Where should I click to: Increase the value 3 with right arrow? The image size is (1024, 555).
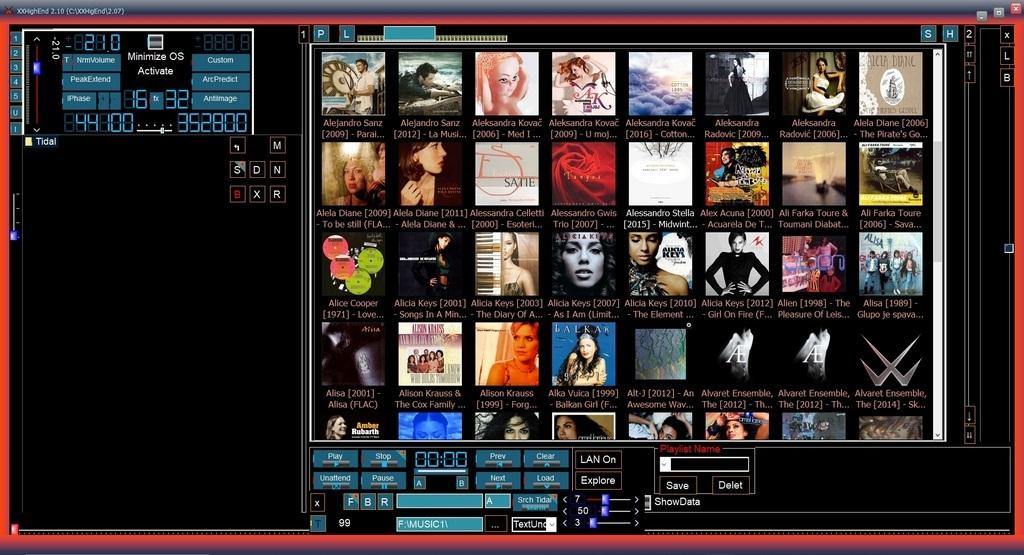[636, 523]
